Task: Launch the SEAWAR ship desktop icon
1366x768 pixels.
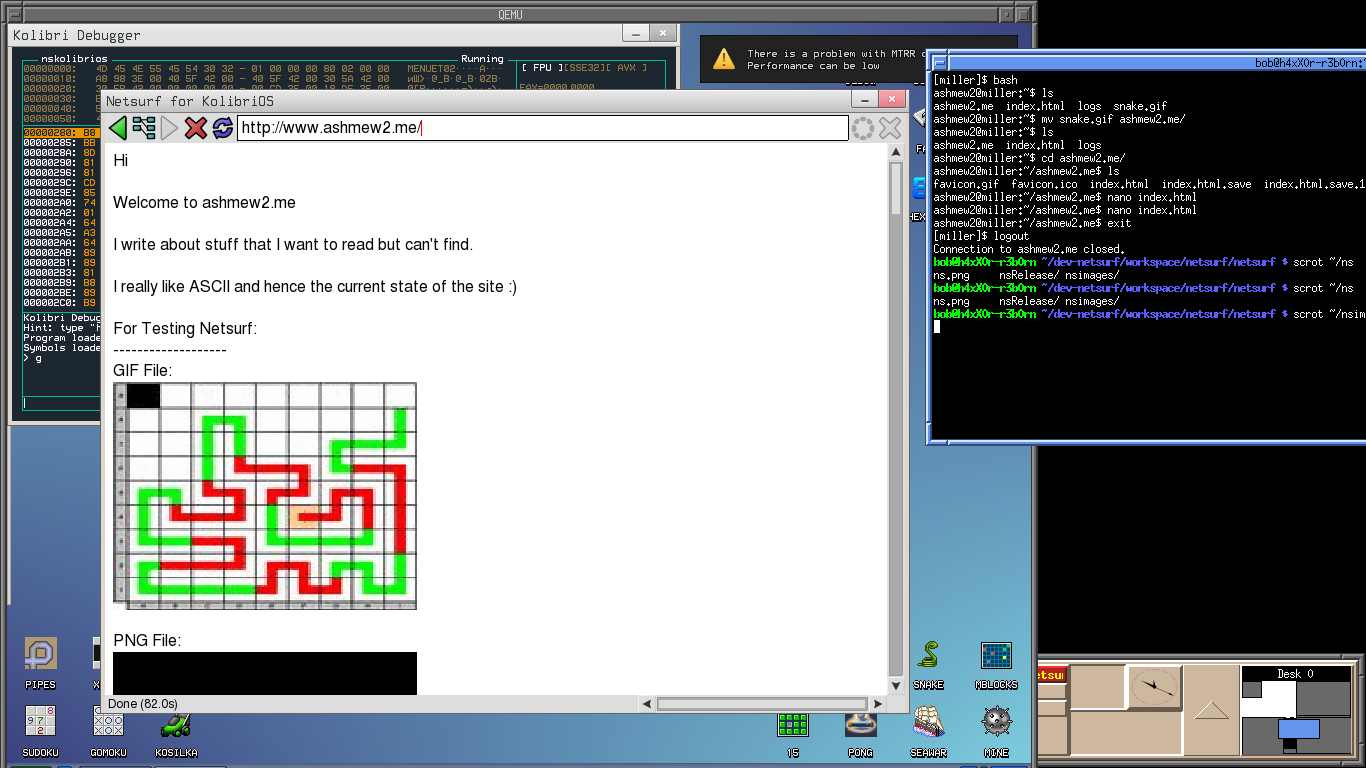Action: (x=928, y=731)
